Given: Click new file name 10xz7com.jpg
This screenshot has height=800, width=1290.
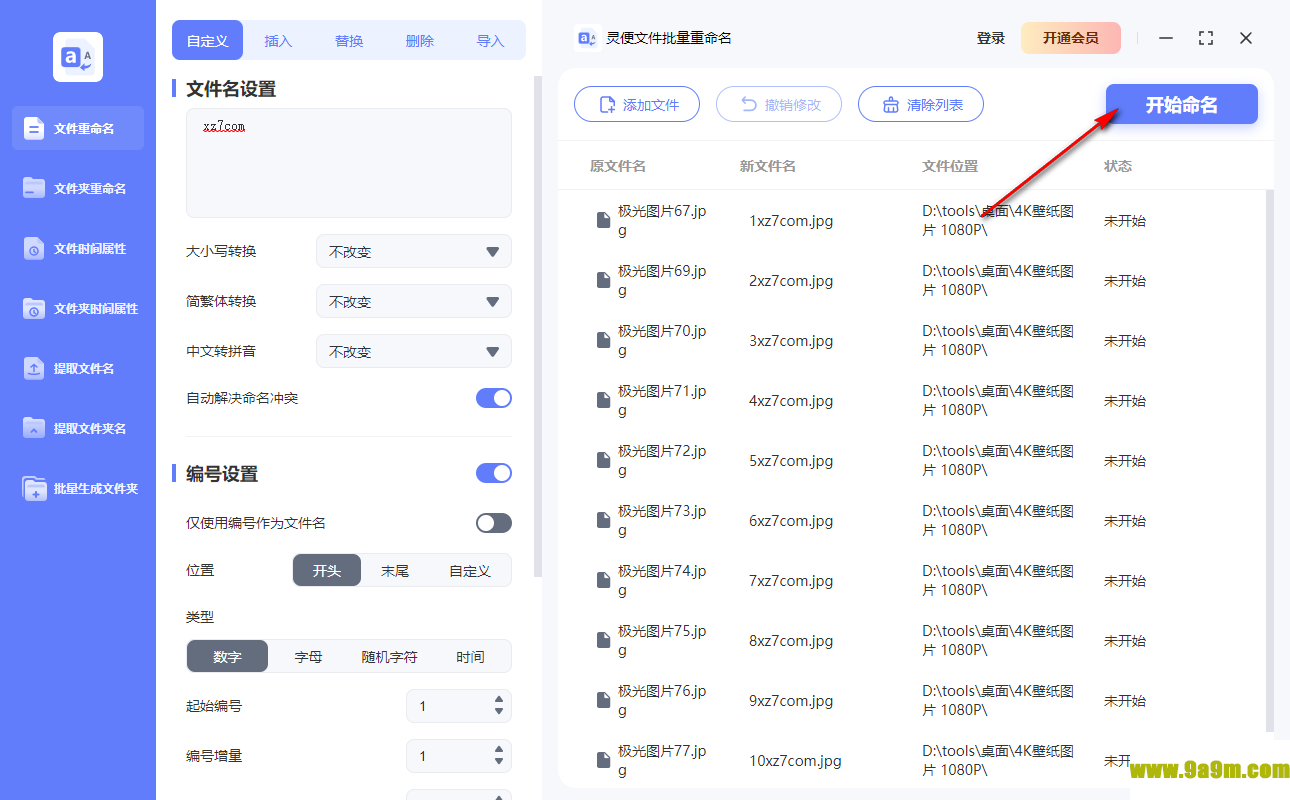Looking at the screenshot, I should point(795,760).
